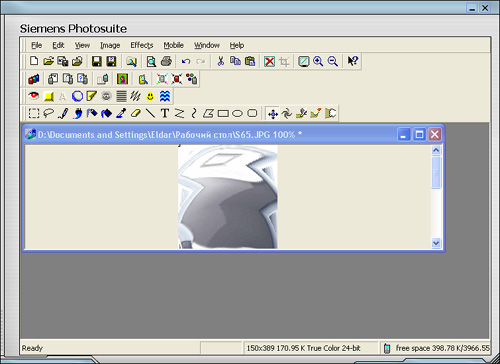Image resolution: width=500 pixels, height=364 pixels.
Task: Minimize the Siemens Photosuite main window
Action: point(472,8)
